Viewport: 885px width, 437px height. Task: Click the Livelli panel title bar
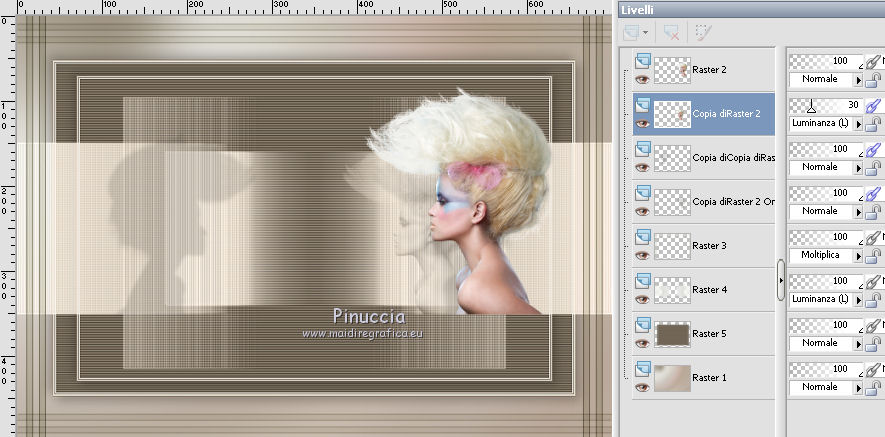pos(751,9)
